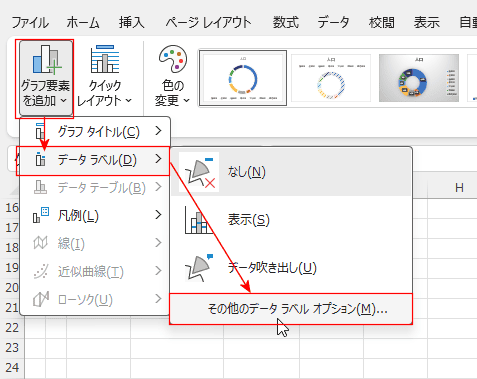The width and height of the screenshot is (477, 379).
Task: Open the 表示 tab
Action: (427, 23)
